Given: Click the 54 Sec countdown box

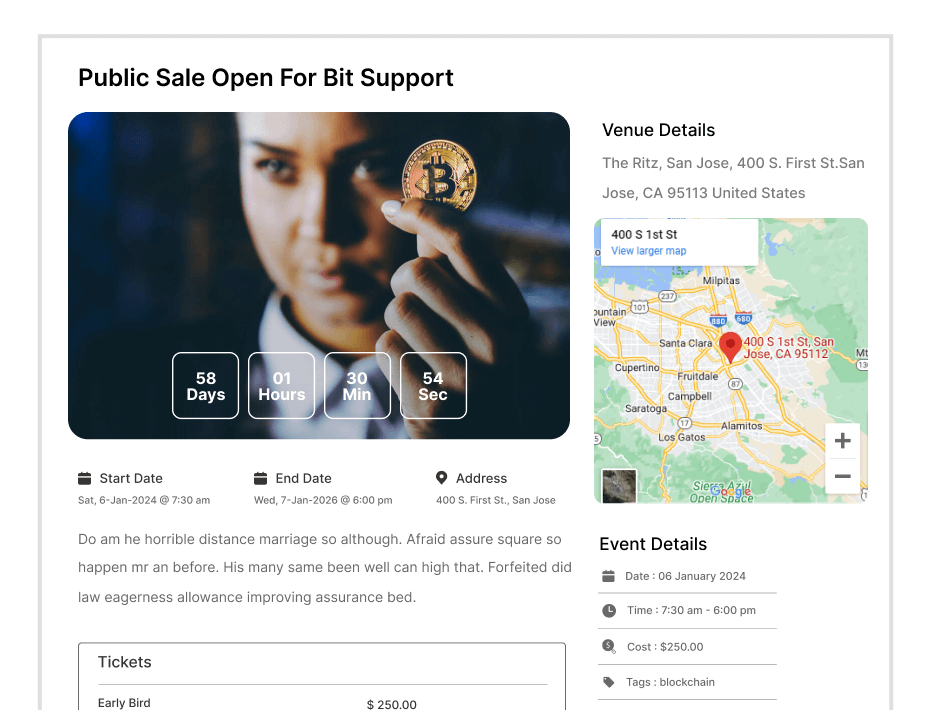Looking at the screenshot, I should (x=433, y=386).
